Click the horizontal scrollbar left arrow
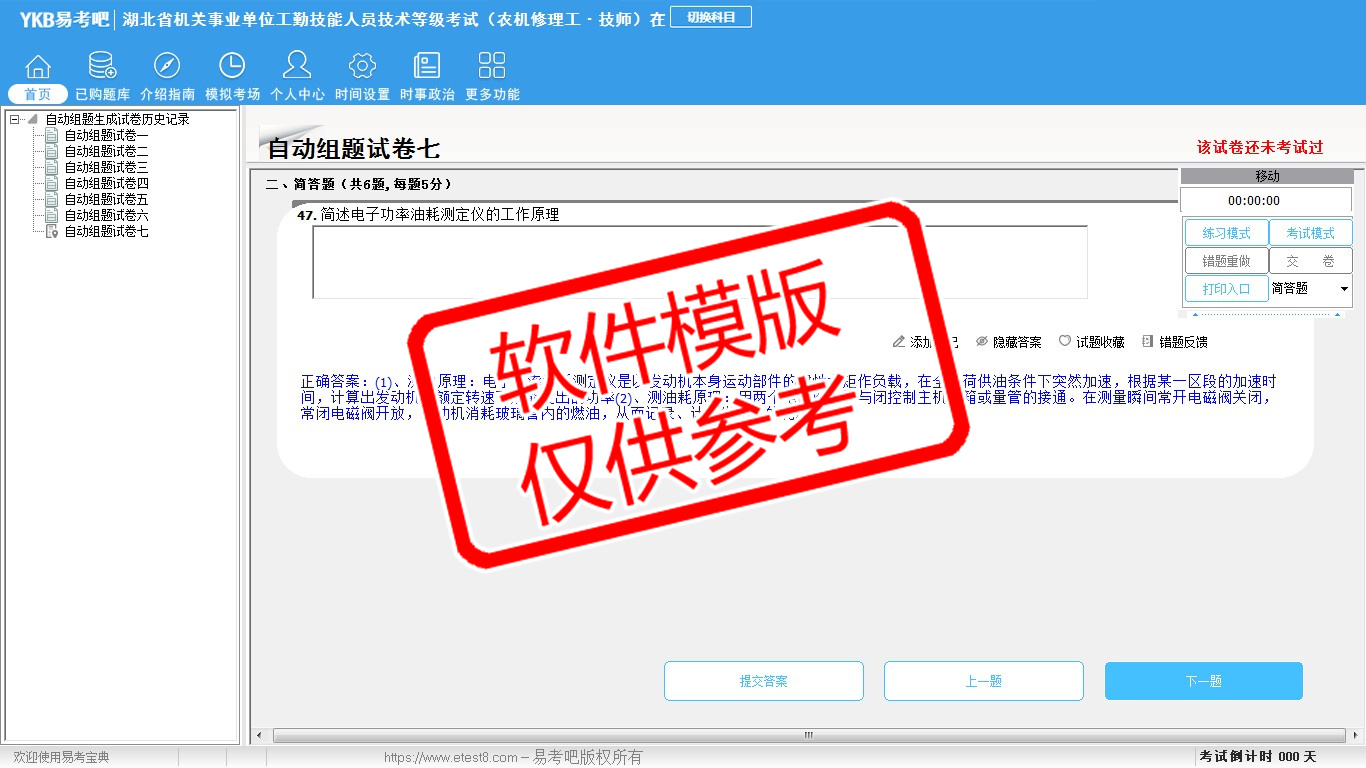This screenshot has width=1366, height=768. click(x=258, y=736)
